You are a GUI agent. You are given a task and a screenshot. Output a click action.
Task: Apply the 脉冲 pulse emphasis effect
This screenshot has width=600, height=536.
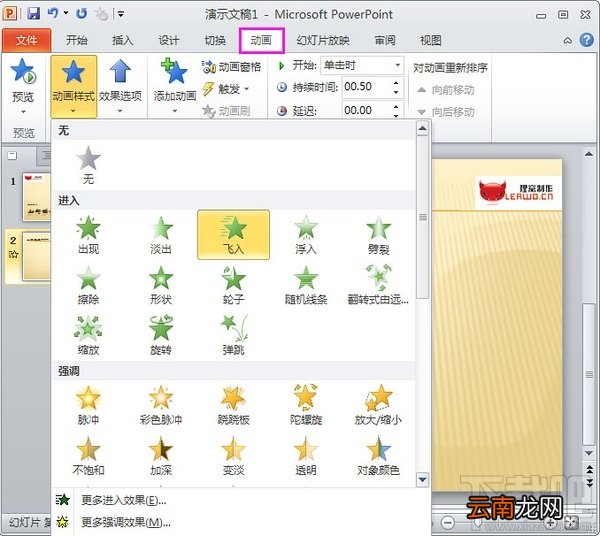coord(88,406)
